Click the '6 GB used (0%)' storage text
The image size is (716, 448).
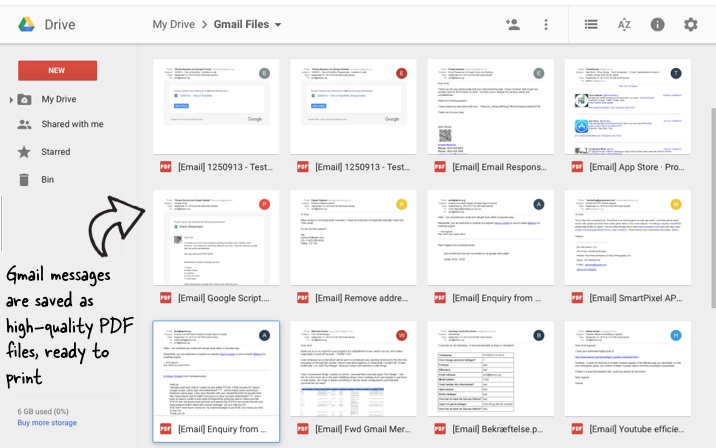[43, 411]
